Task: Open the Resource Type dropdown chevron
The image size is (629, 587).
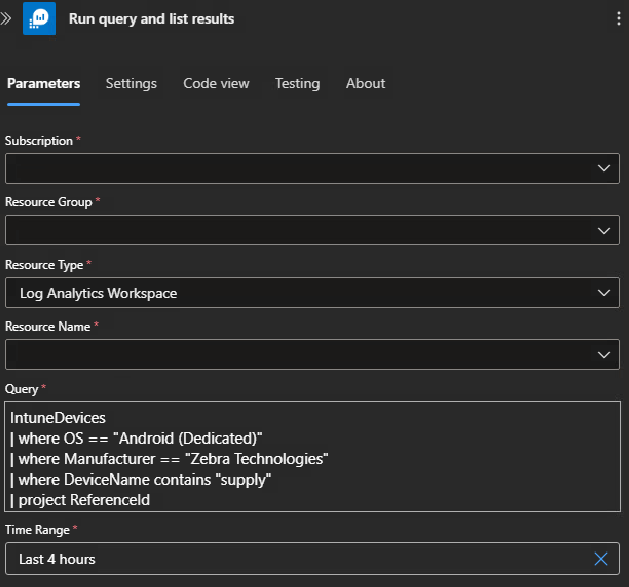Action: click(x=603, y=293)
